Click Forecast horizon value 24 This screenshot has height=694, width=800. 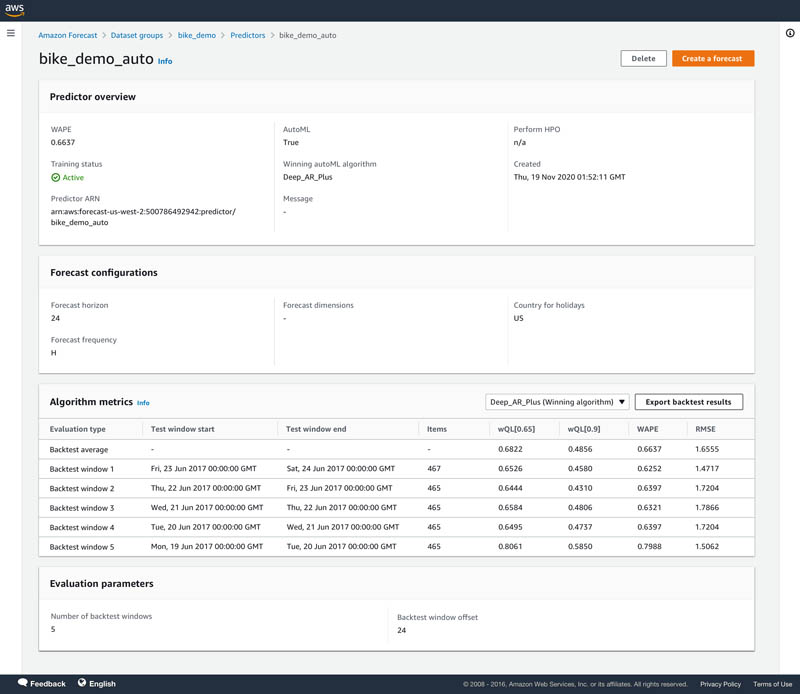[x=55, y=318]
